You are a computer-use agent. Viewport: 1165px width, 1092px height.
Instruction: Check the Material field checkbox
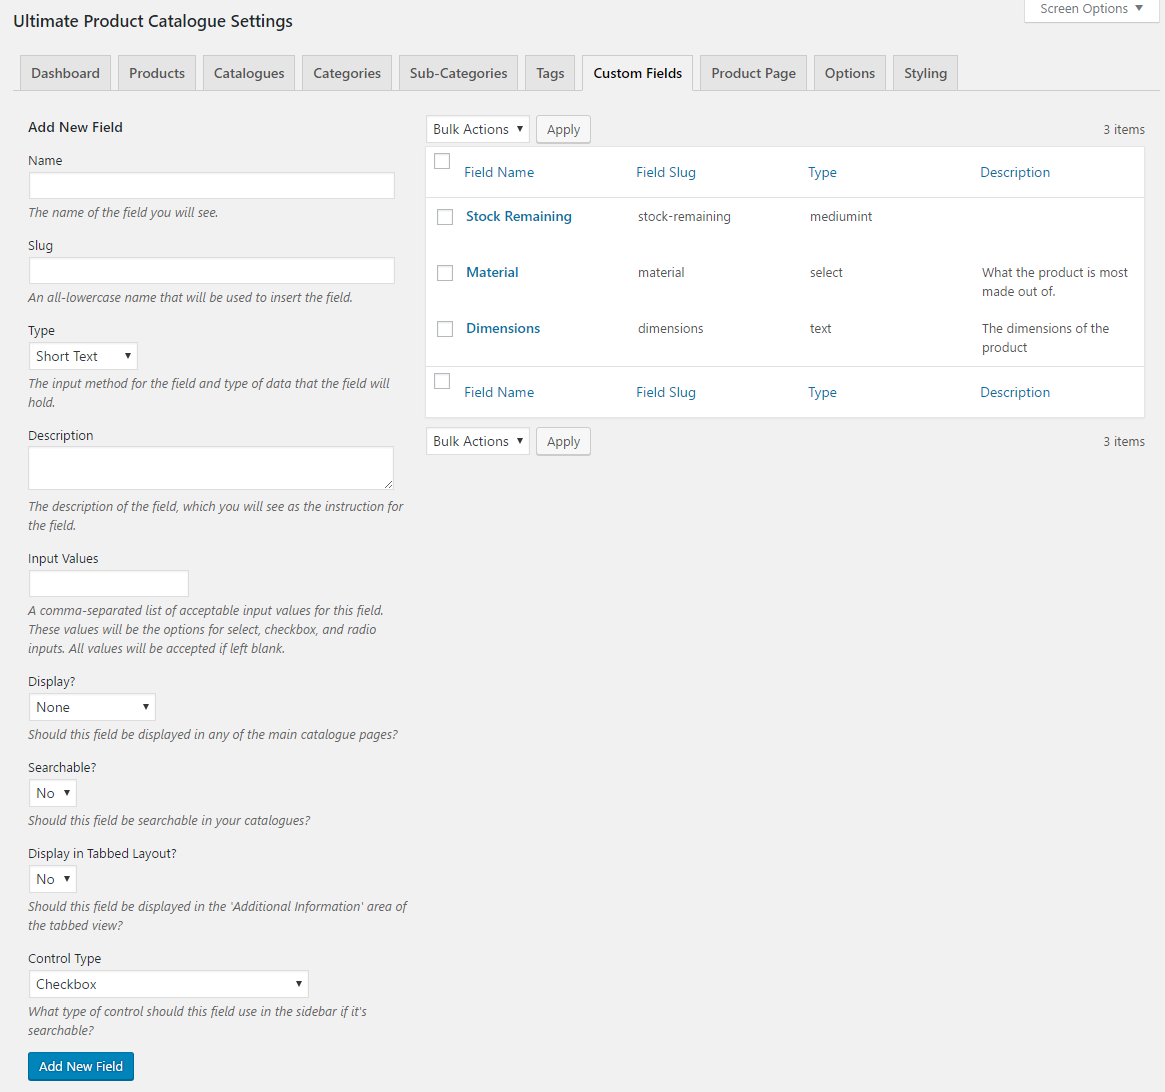445,273
